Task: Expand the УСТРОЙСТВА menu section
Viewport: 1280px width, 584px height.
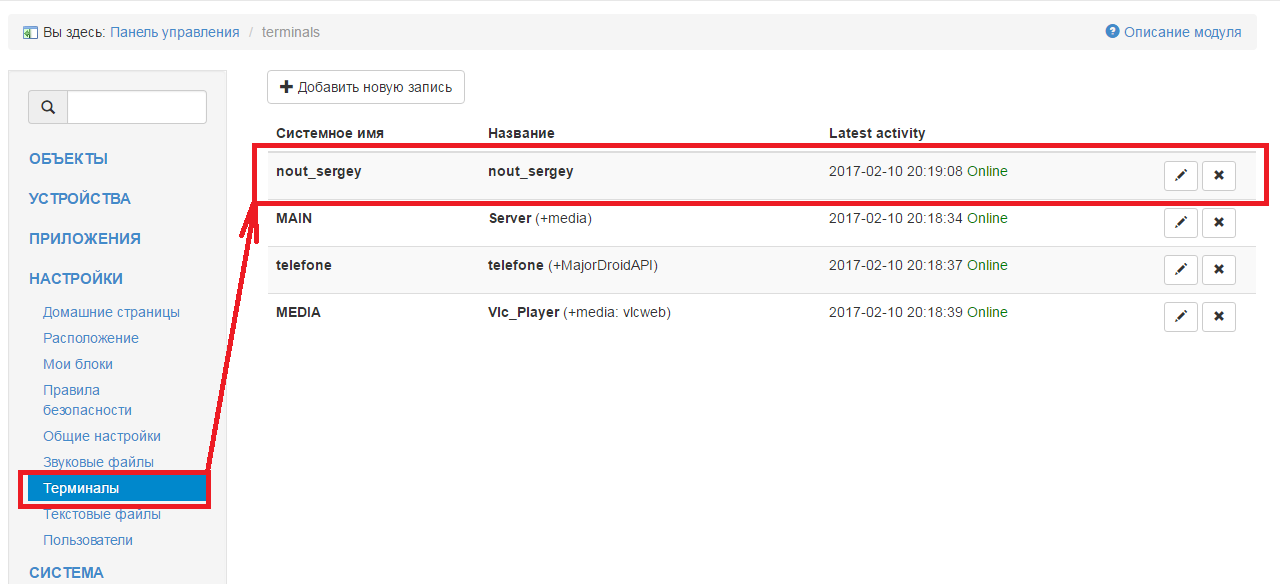Action: (x=80, y=199)
